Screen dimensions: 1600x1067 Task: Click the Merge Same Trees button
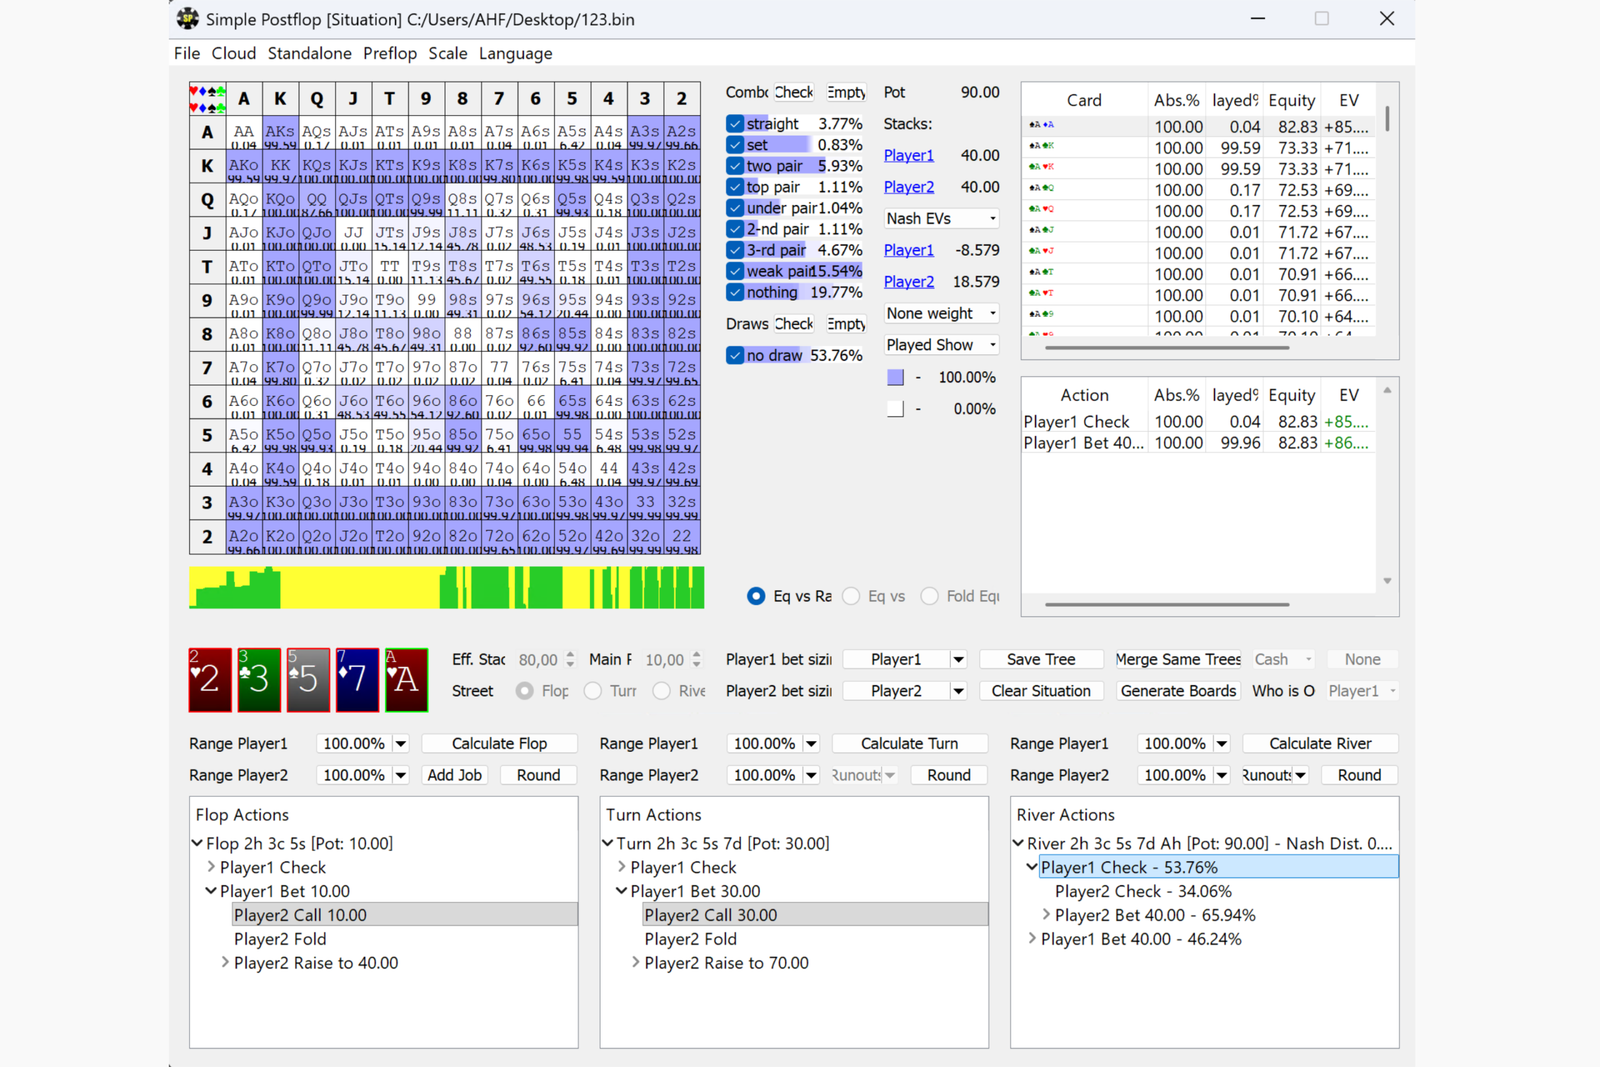coord(1178,660)
